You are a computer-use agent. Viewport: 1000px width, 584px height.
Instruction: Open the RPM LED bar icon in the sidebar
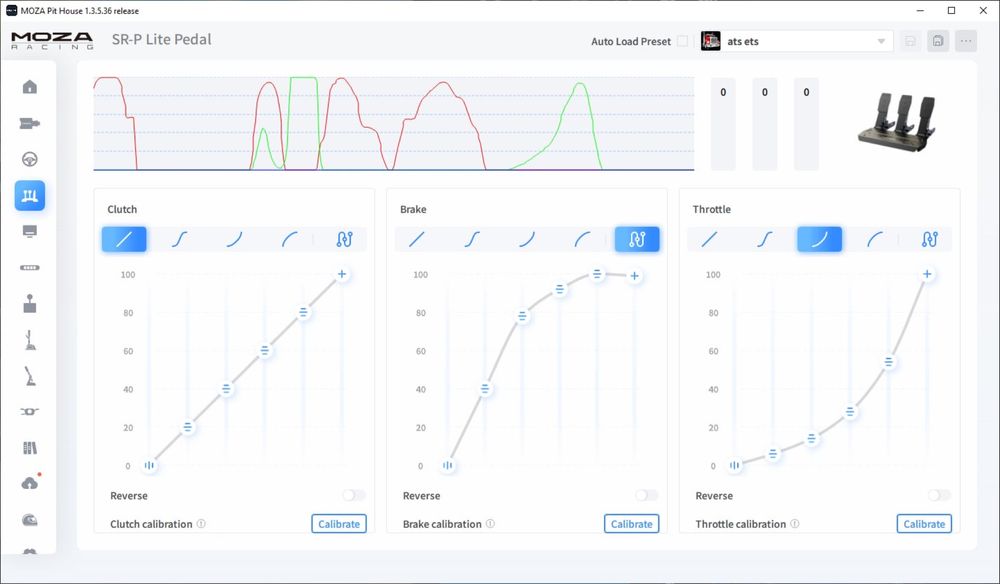point(30,268)
